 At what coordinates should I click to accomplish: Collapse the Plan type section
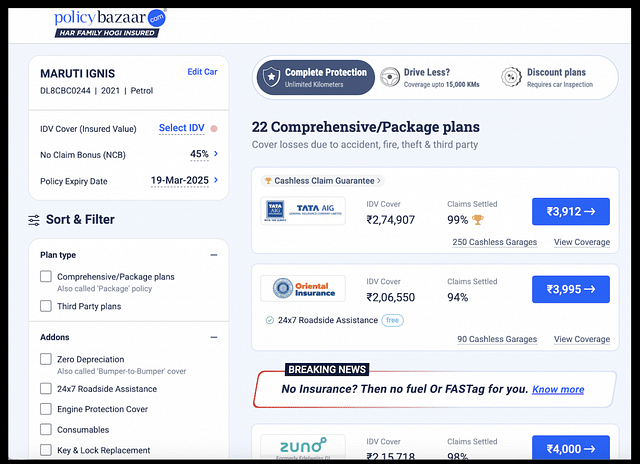coord(213,255)
